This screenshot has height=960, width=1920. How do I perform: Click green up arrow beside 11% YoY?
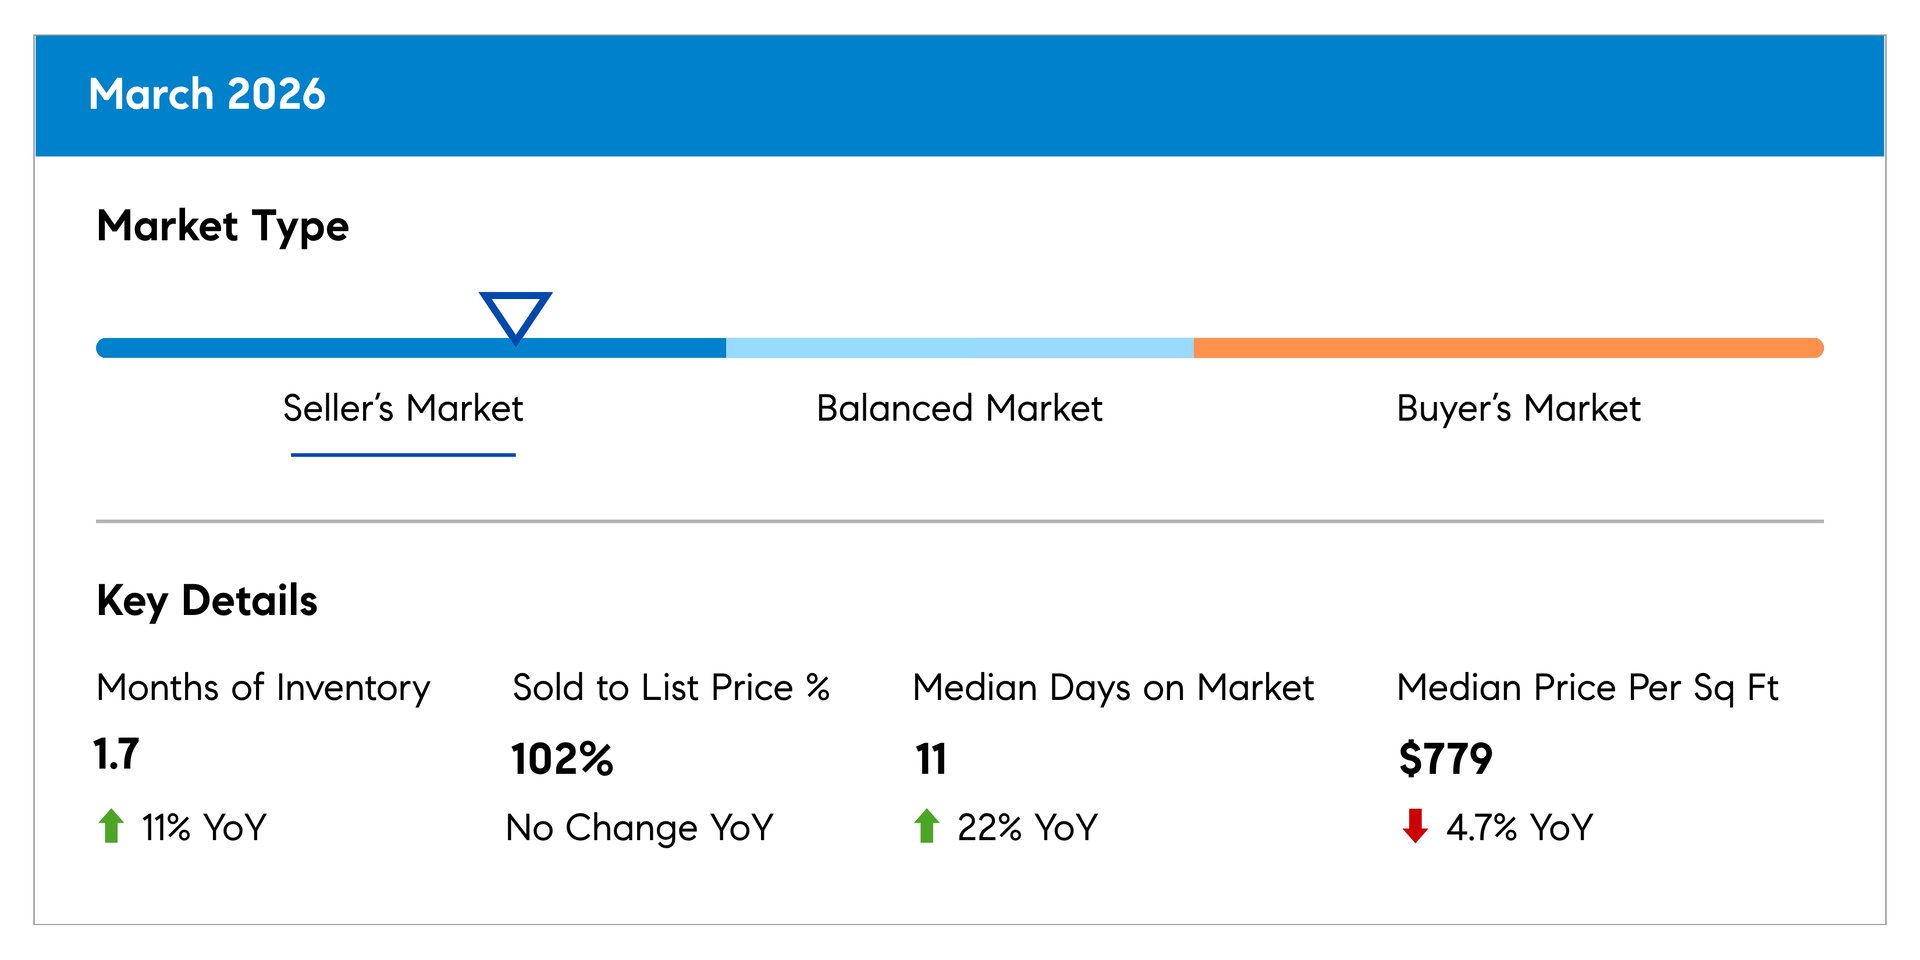pyautogui.click(x=111, y=826)
